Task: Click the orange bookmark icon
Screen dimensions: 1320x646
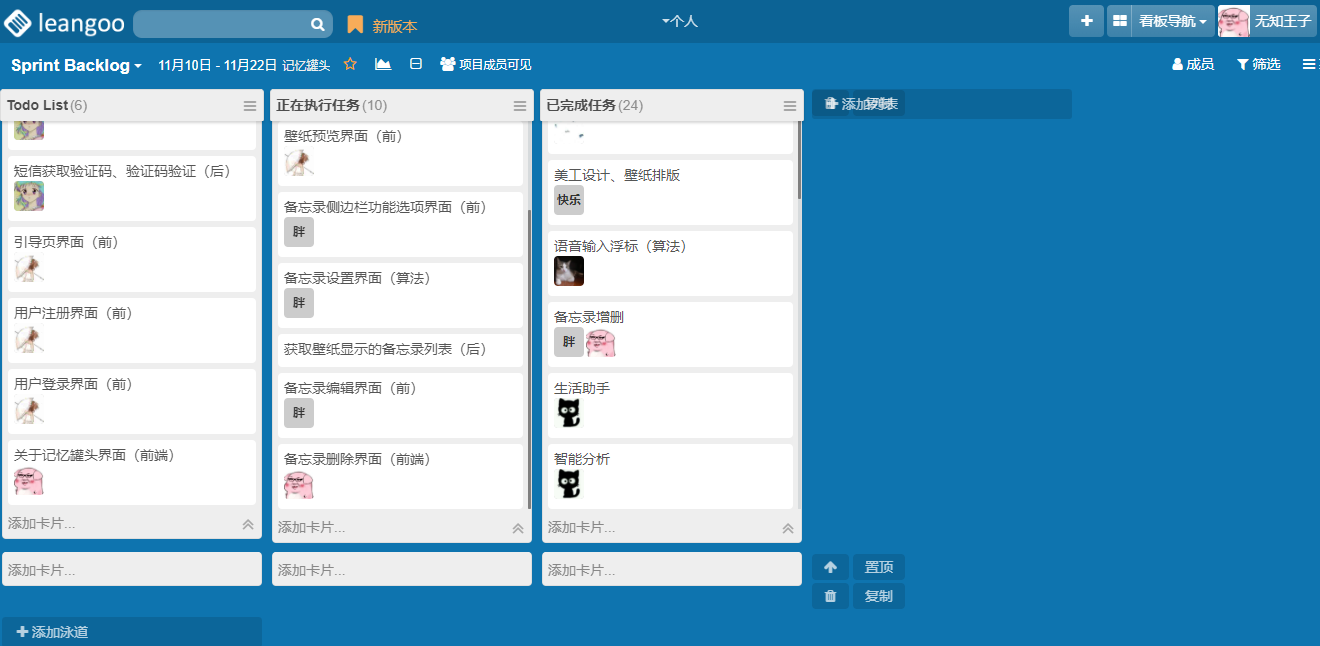Action: coord(355,25)
